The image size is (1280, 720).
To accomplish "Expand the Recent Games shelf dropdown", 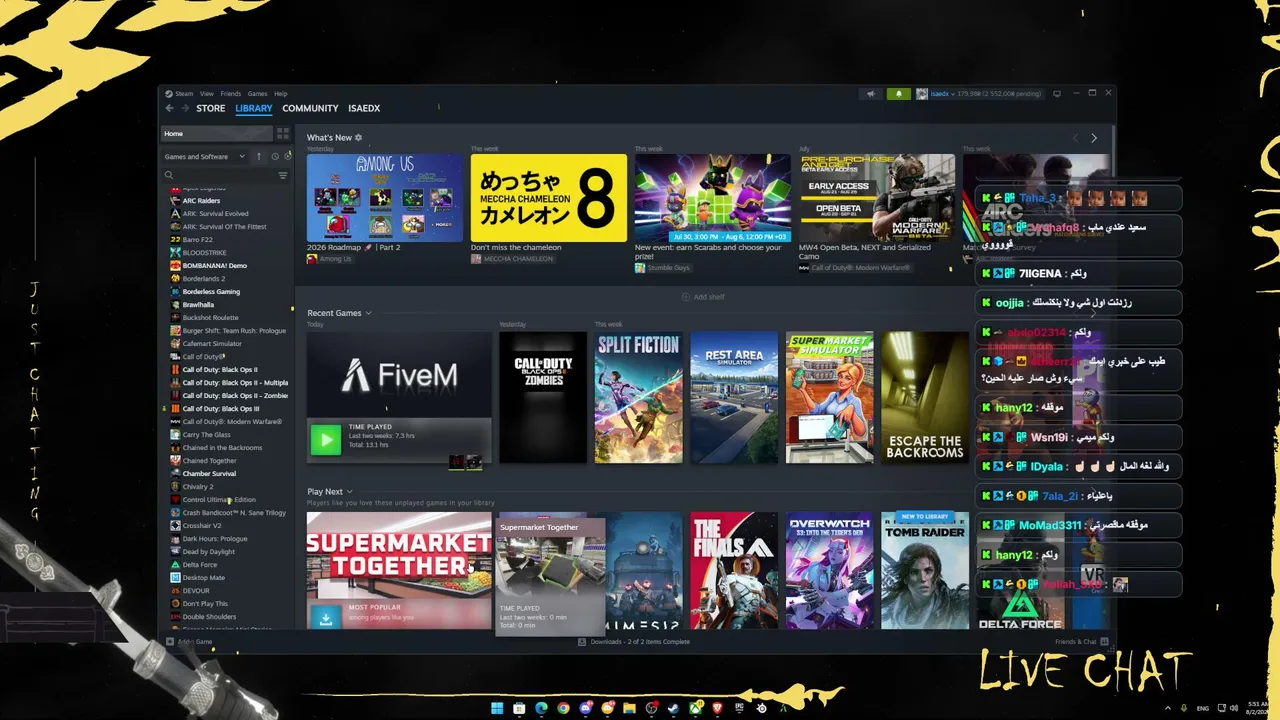I will (x=368, y=313).
